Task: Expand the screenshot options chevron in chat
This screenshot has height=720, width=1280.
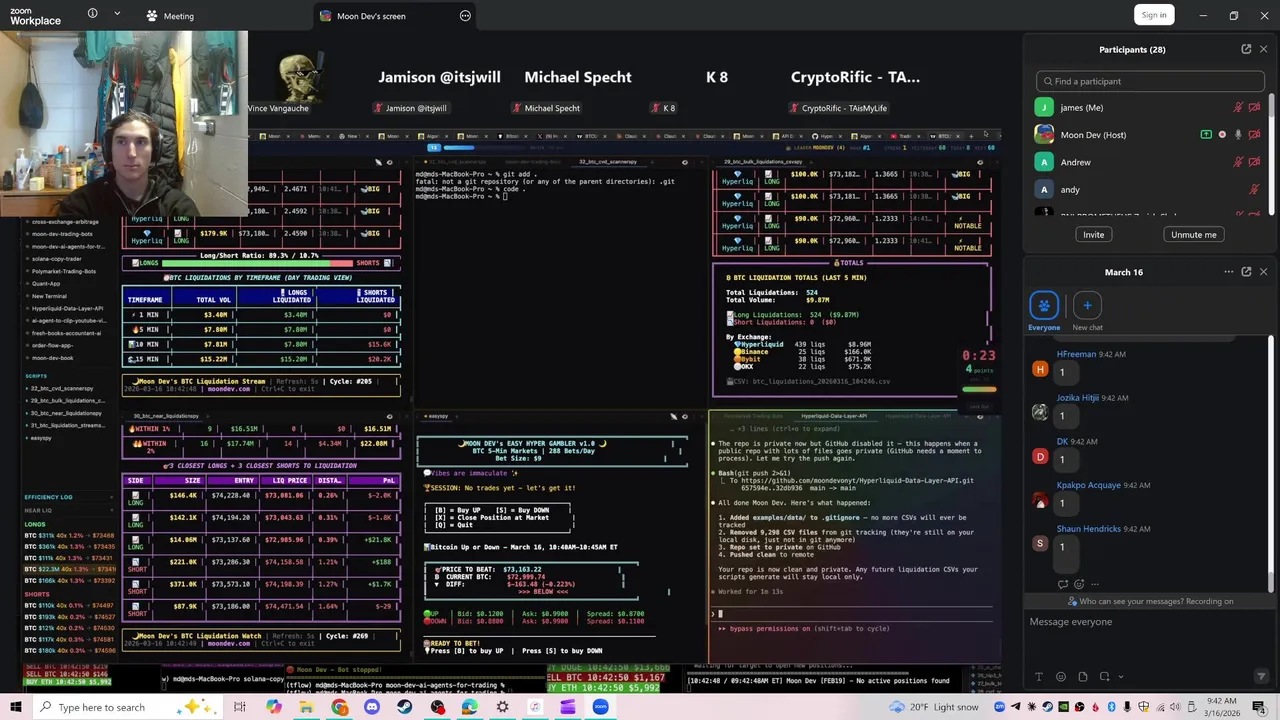Action: 1120,677
